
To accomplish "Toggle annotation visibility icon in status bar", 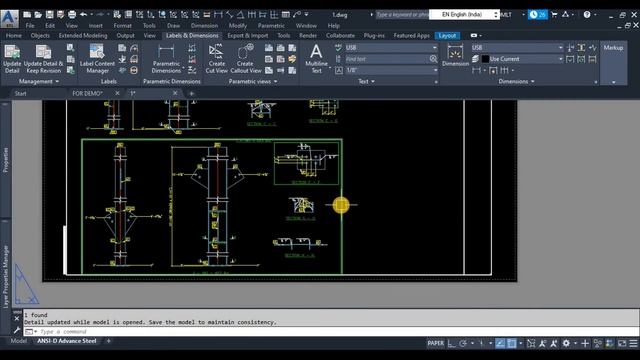I will click(542, 344).
